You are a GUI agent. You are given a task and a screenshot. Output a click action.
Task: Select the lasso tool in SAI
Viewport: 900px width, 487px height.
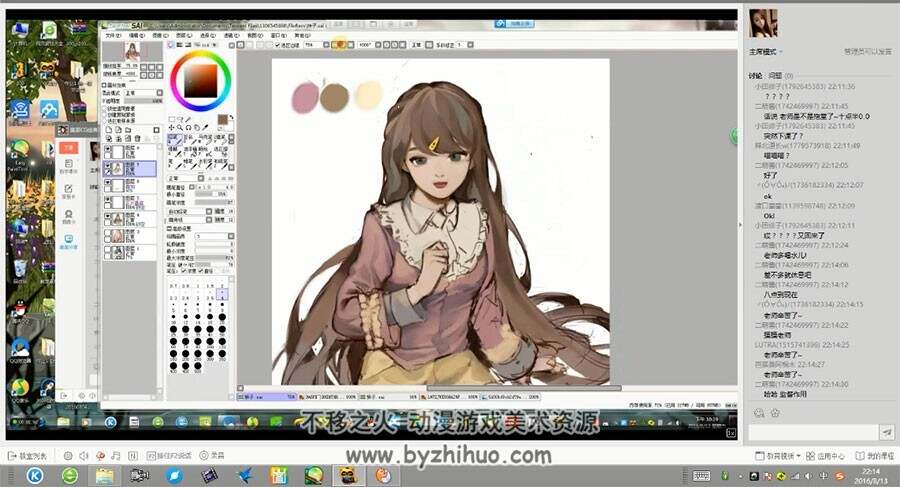point(180,119)
